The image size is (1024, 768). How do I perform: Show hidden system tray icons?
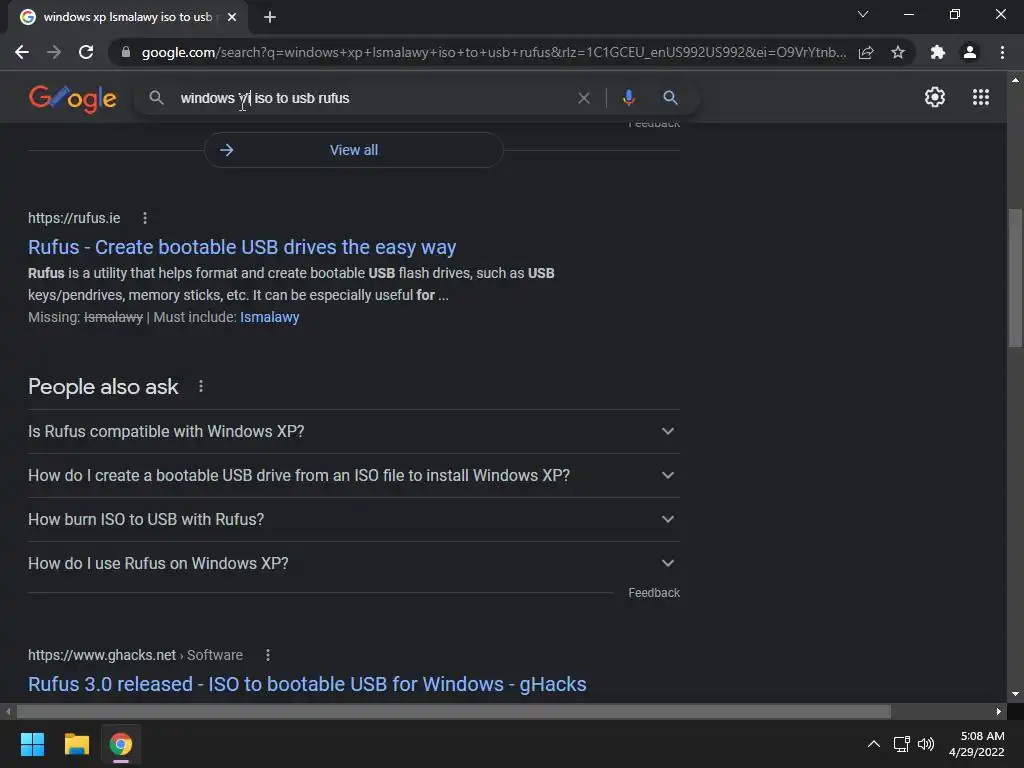click(x=874, y=744)
